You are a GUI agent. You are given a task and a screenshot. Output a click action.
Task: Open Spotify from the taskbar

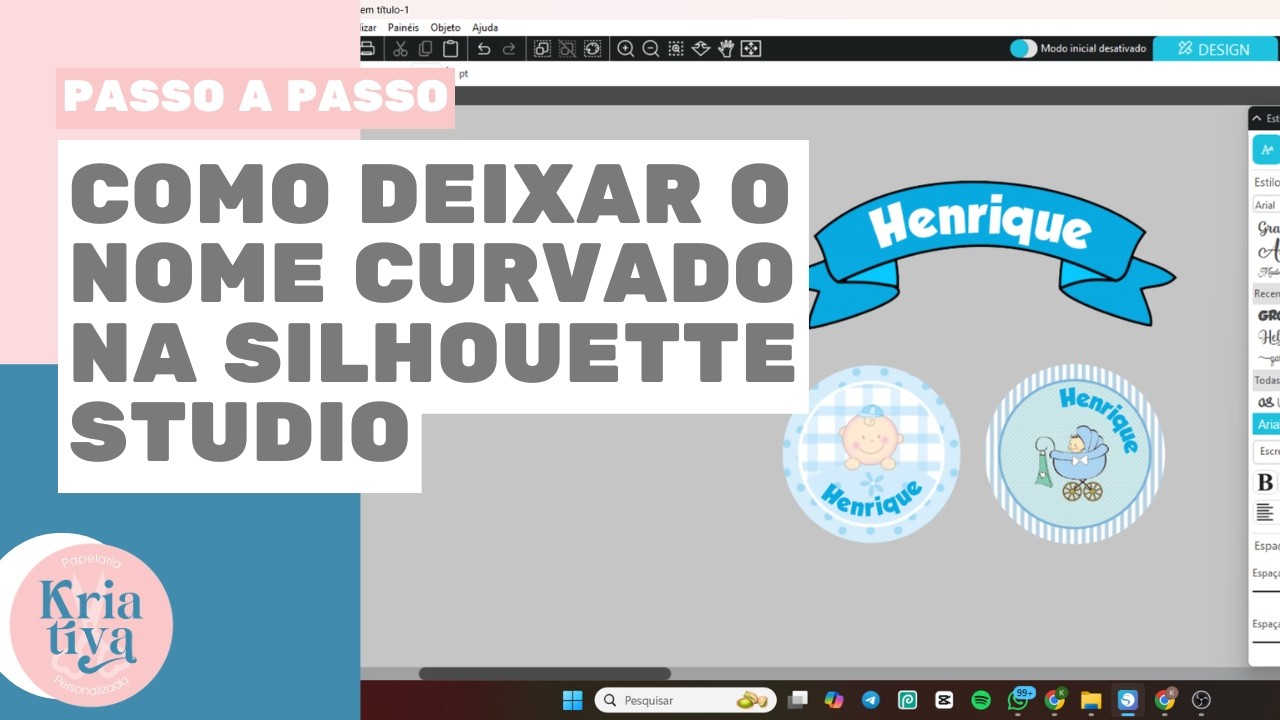tap(981, 700)
